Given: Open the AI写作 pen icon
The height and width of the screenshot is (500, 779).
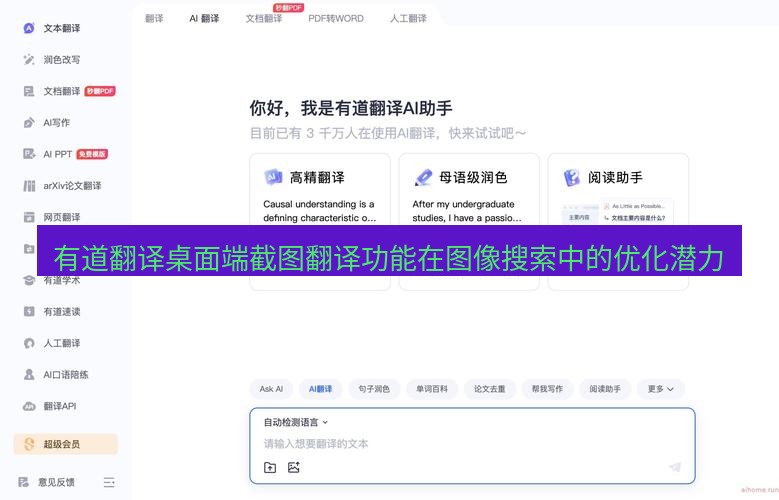Looking at the screenshot, I should tap(29, 123).
